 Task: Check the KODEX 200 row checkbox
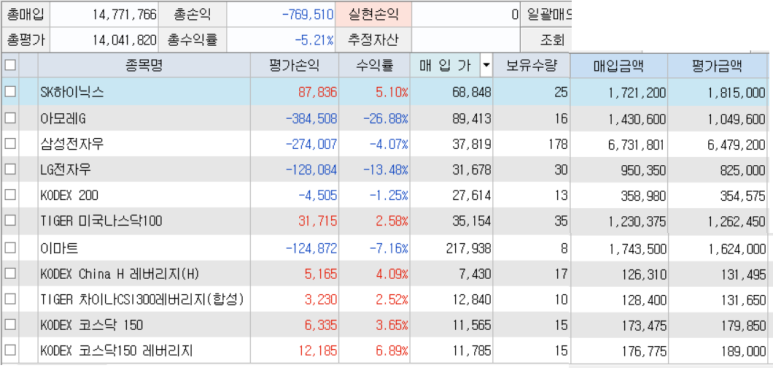pyautogui.click(x=10, y=195)
